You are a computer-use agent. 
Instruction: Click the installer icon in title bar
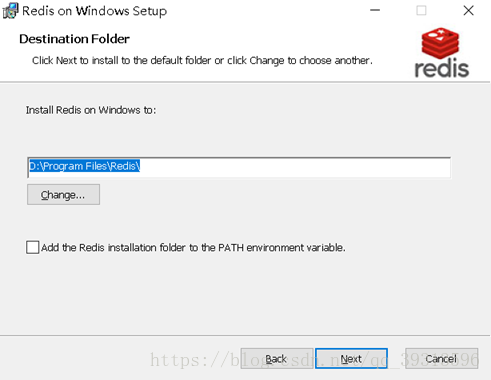coord(10,11)
